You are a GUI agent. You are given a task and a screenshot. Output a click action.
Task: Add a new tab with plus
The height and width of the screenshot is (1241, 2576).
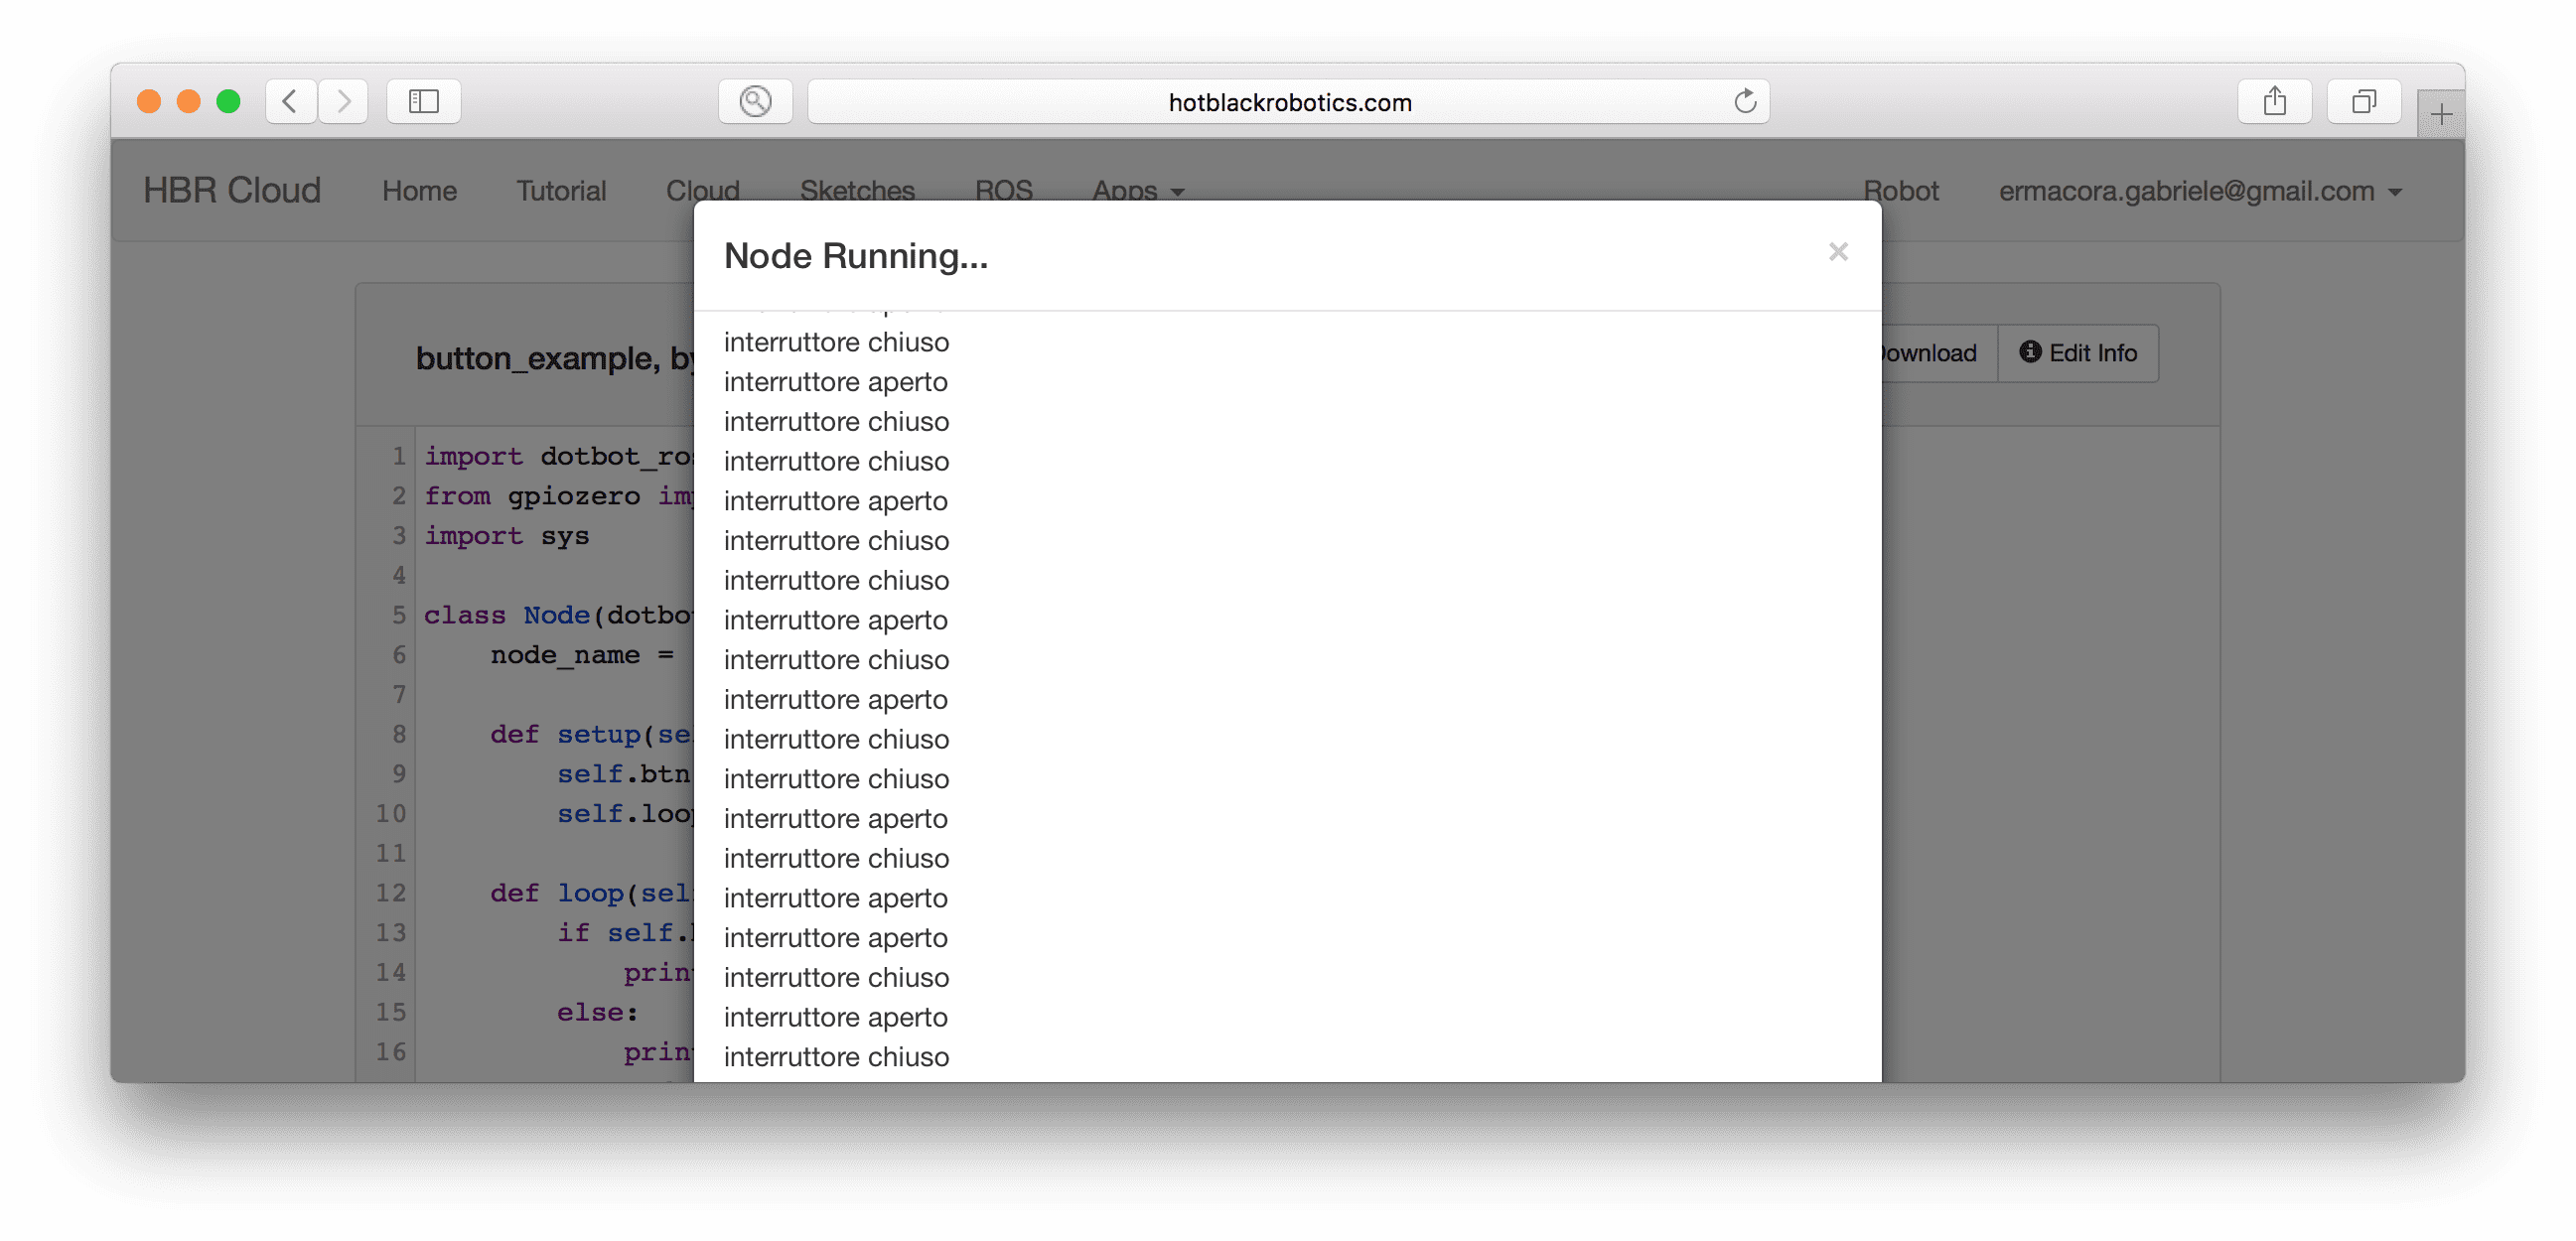click(2441, 115)
